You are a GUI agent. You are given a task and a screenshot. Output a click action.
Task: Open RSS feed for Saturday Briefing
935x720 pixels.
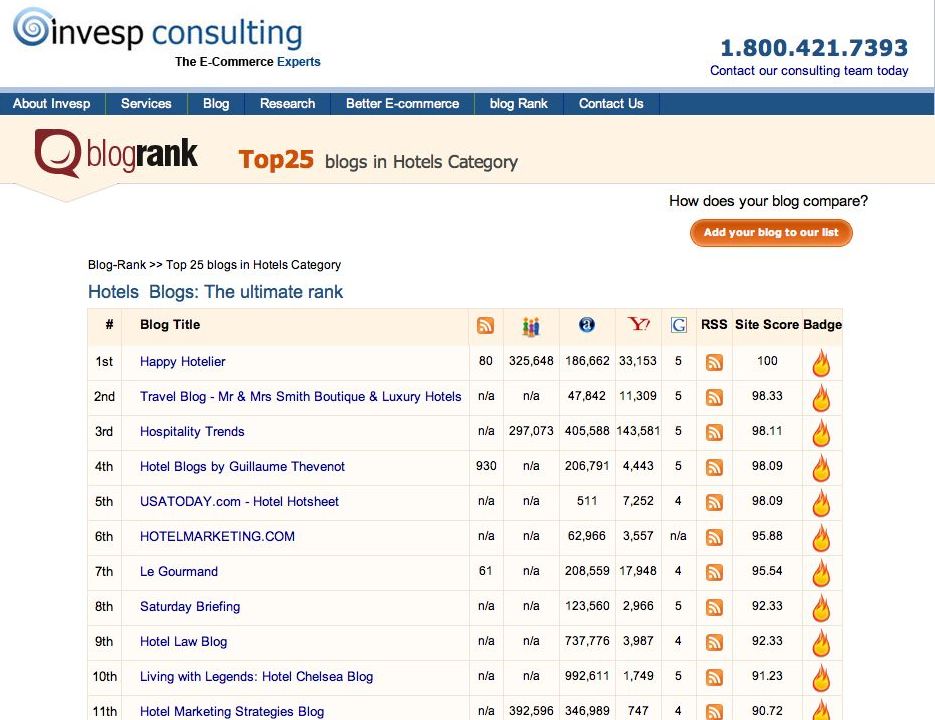pos(714,607)
